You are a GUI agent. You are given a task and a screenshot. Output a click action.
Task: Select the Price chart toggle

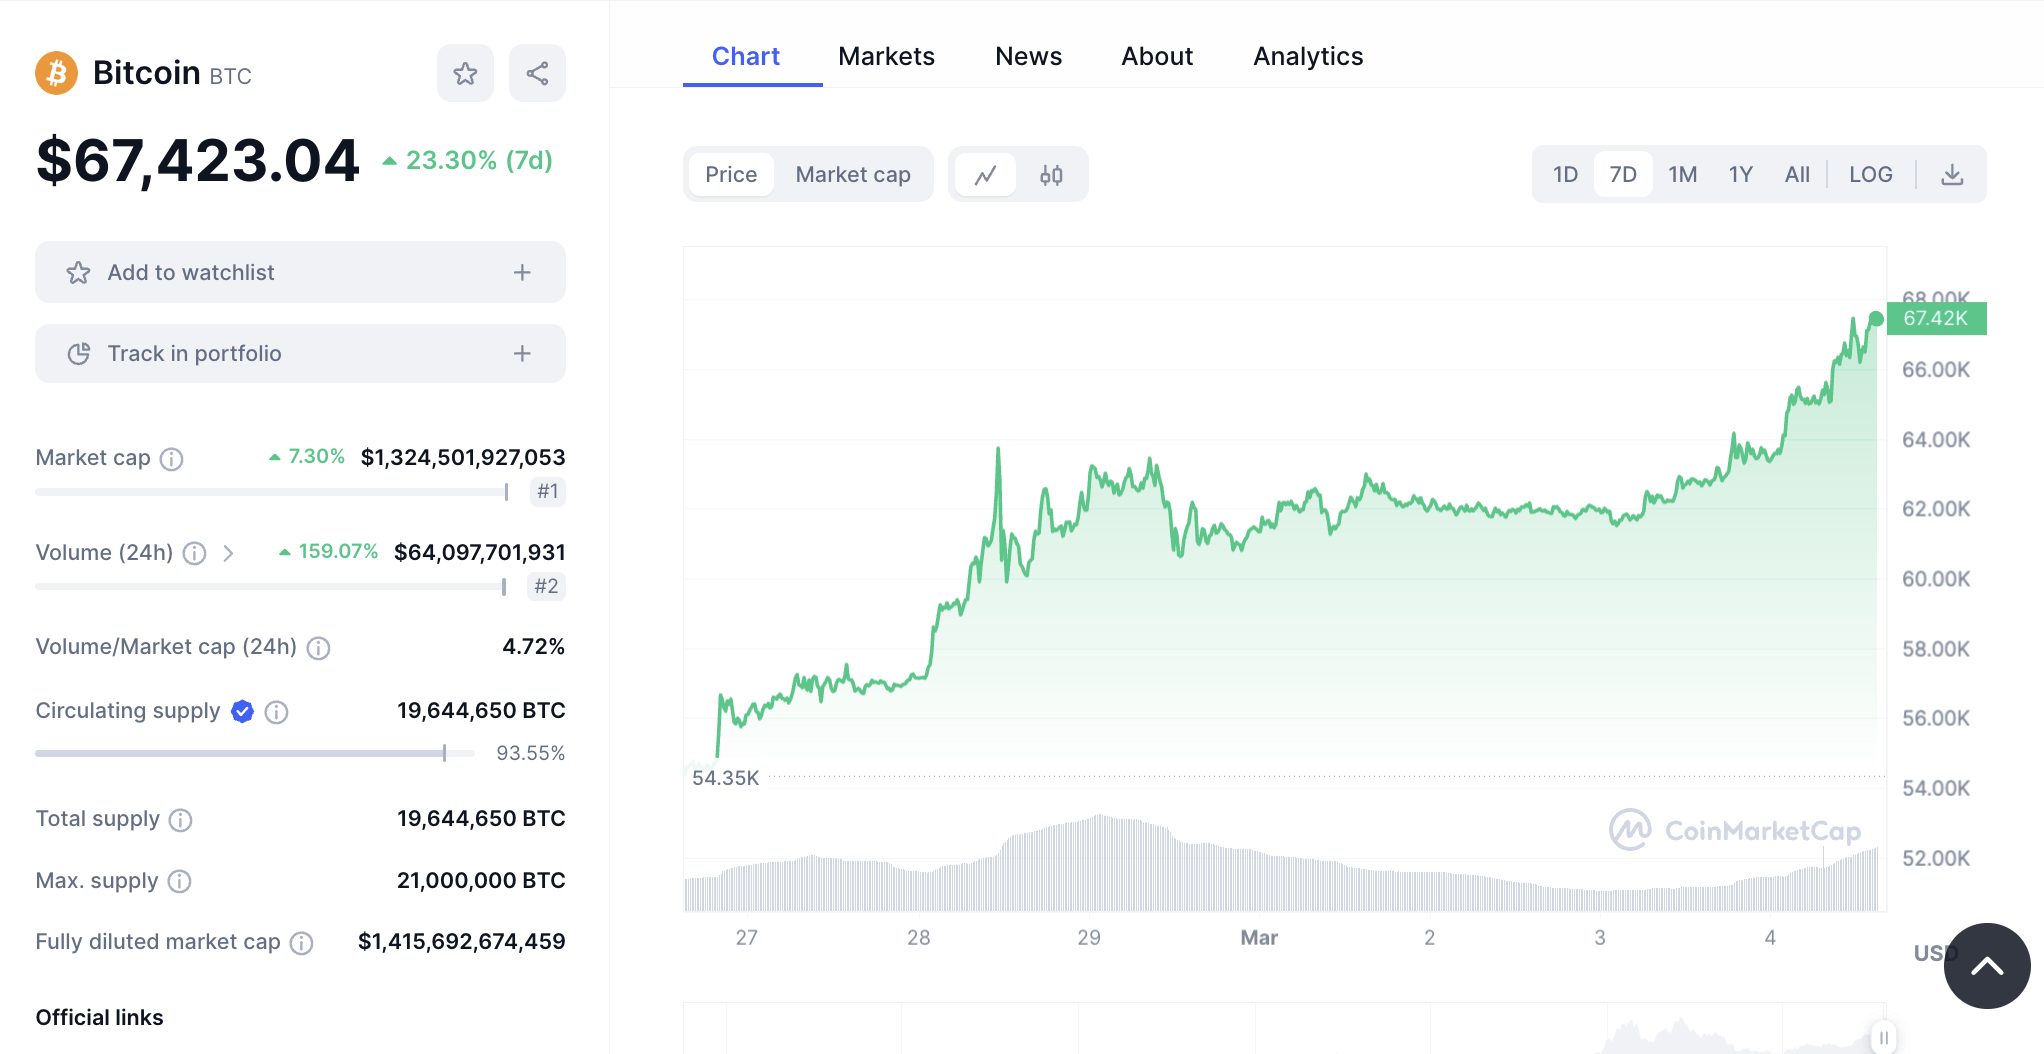tap(731, 175)
